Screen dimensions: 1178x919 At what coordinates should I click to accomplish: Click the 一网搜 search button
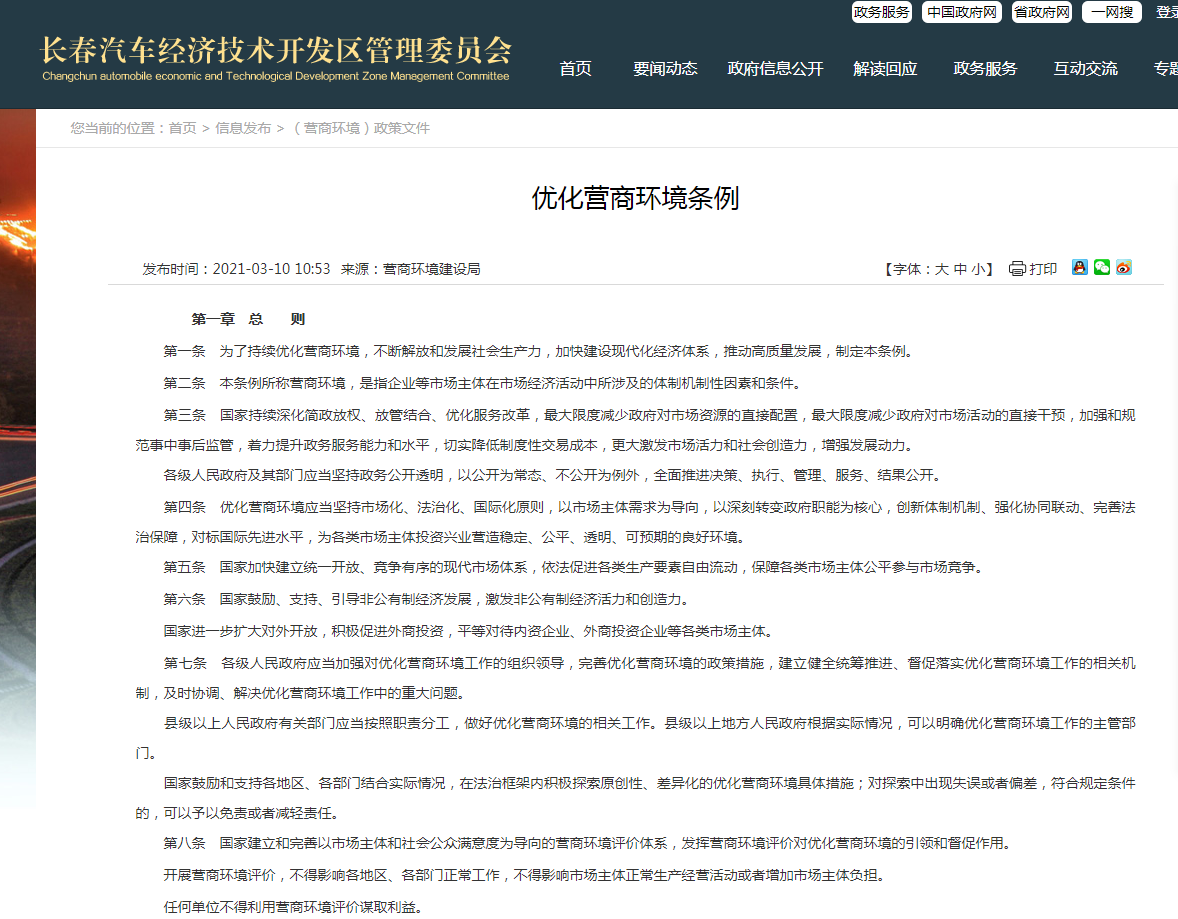point(1111,12)
